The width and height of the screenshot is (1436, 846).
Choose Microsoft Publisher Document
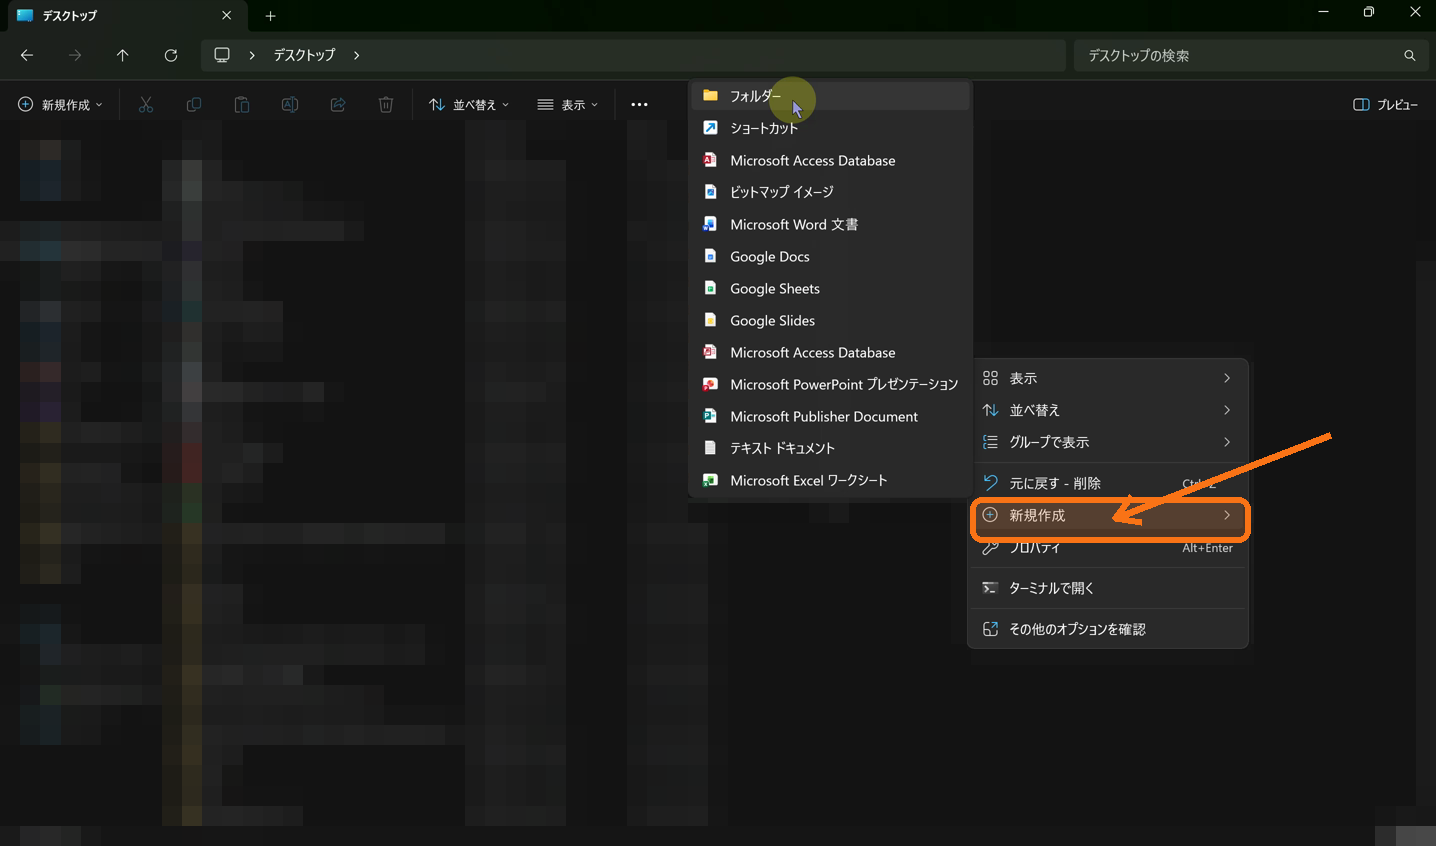830,416
